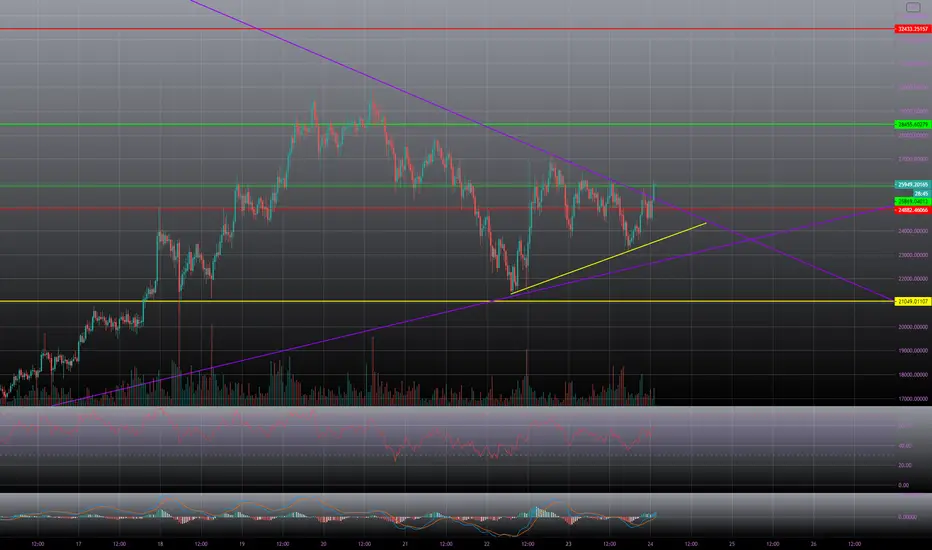Click the MACD 0.00000 axis value
The image size is (932, 550).
click(907, 517)
